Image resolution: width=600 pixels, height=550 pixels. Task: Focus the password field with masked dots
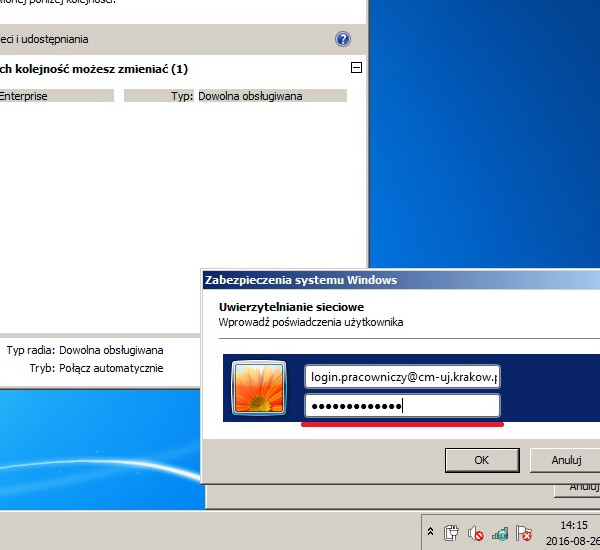pyautogui.click(x=402, y=405)
